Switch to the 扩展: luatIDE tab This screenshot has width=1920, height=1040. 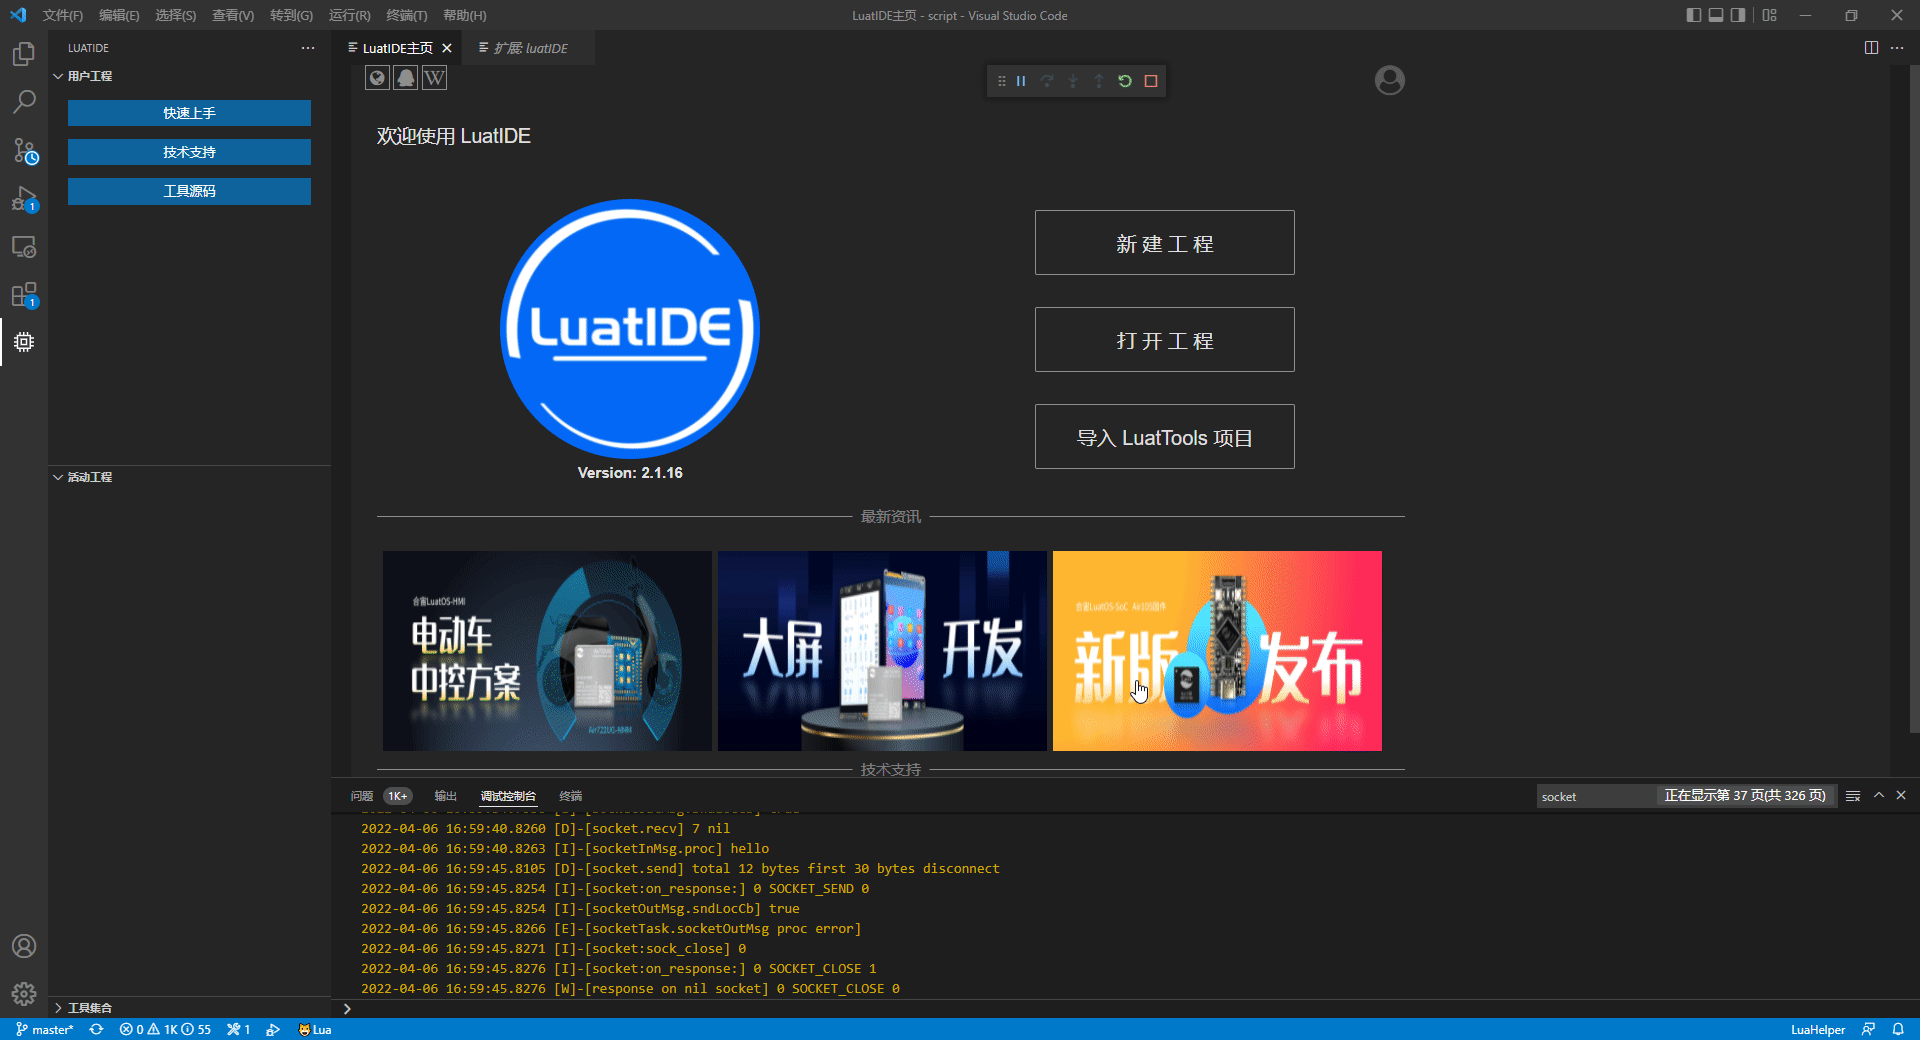[530, 48]
